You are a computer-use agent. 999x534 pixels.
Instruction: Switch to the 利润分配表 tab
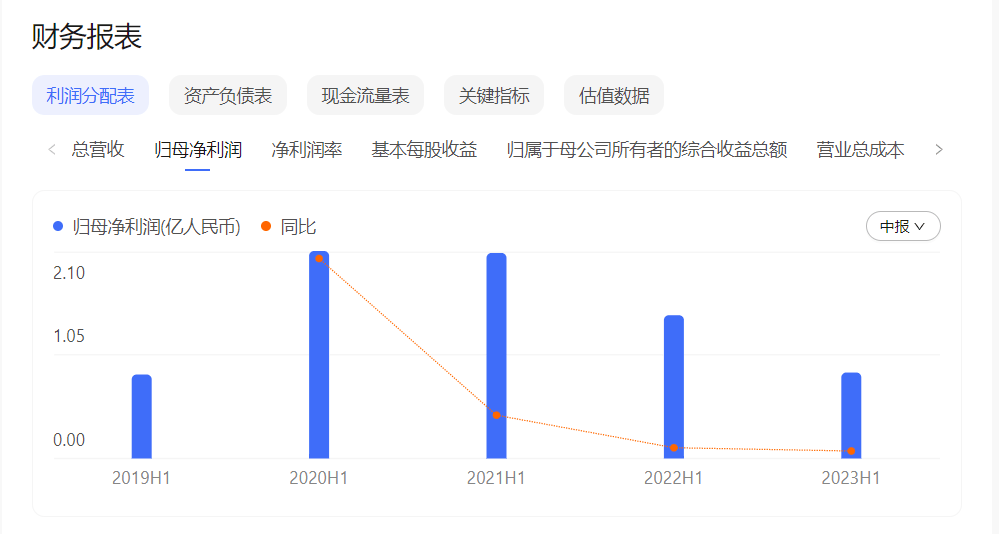pyautogui.click(x=90, y=96)
